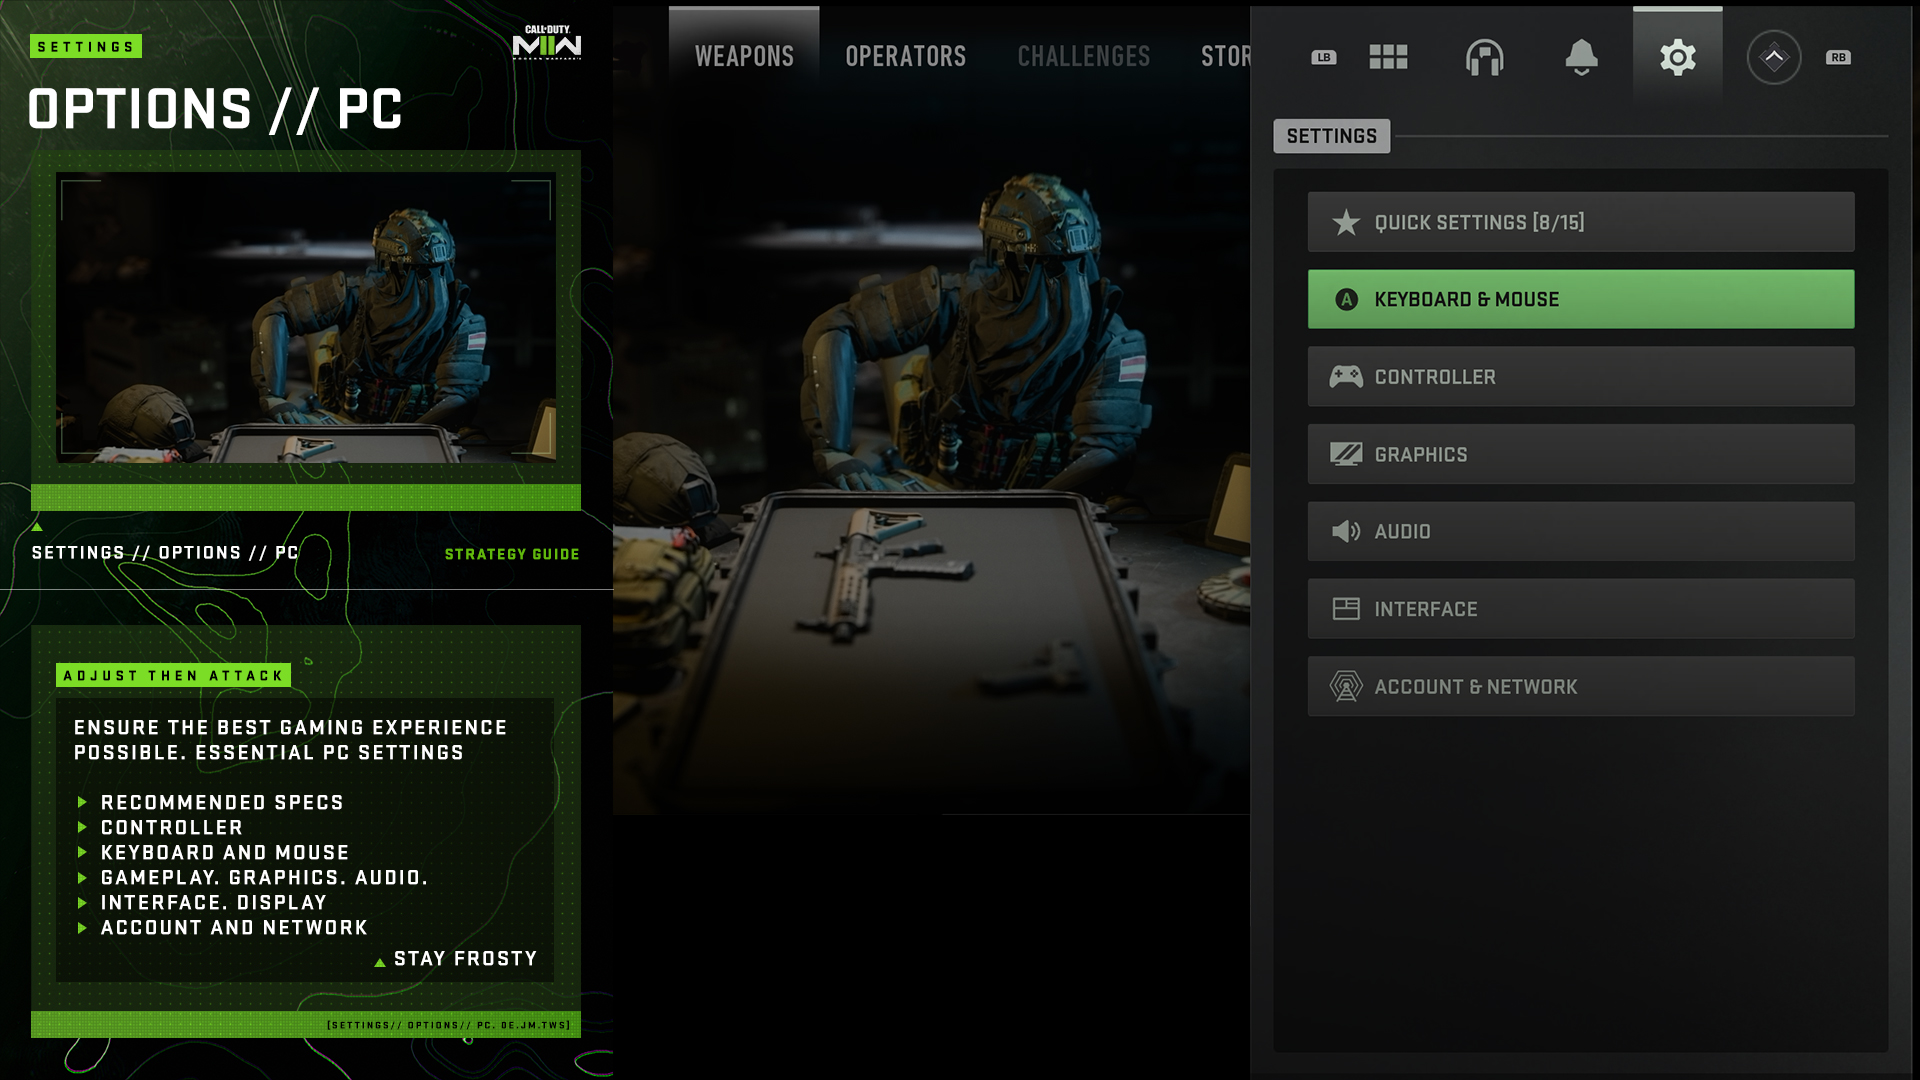The image size is (1920, 1080).
Task: Click the Quick Settings star icon
Action: coord(1346,222)
